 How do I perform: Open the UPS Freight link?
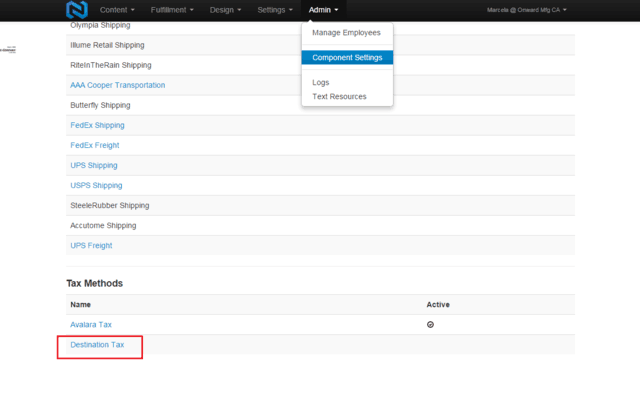tap(91, 245)
